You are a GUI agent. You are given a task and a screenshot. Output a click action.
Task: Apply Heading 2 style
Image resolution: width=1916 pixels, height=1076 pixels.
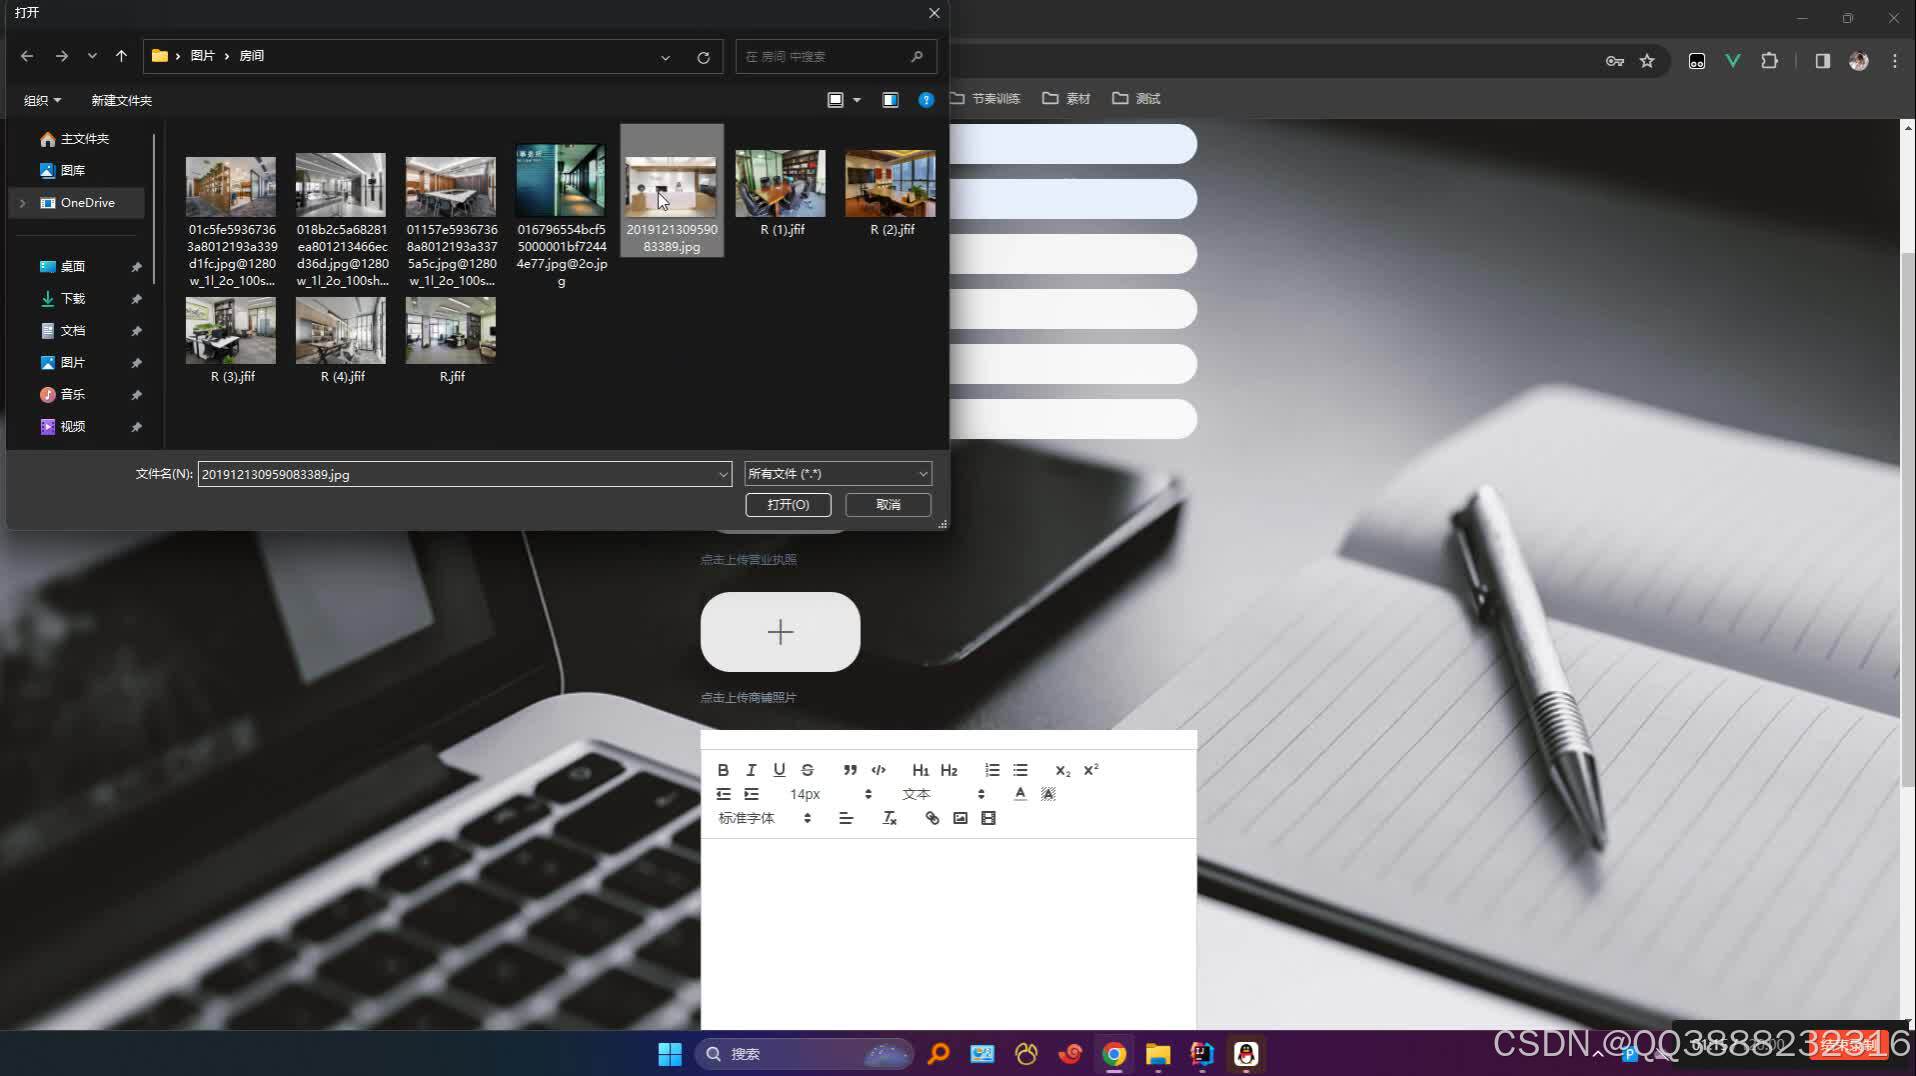(x=949, y=770)
